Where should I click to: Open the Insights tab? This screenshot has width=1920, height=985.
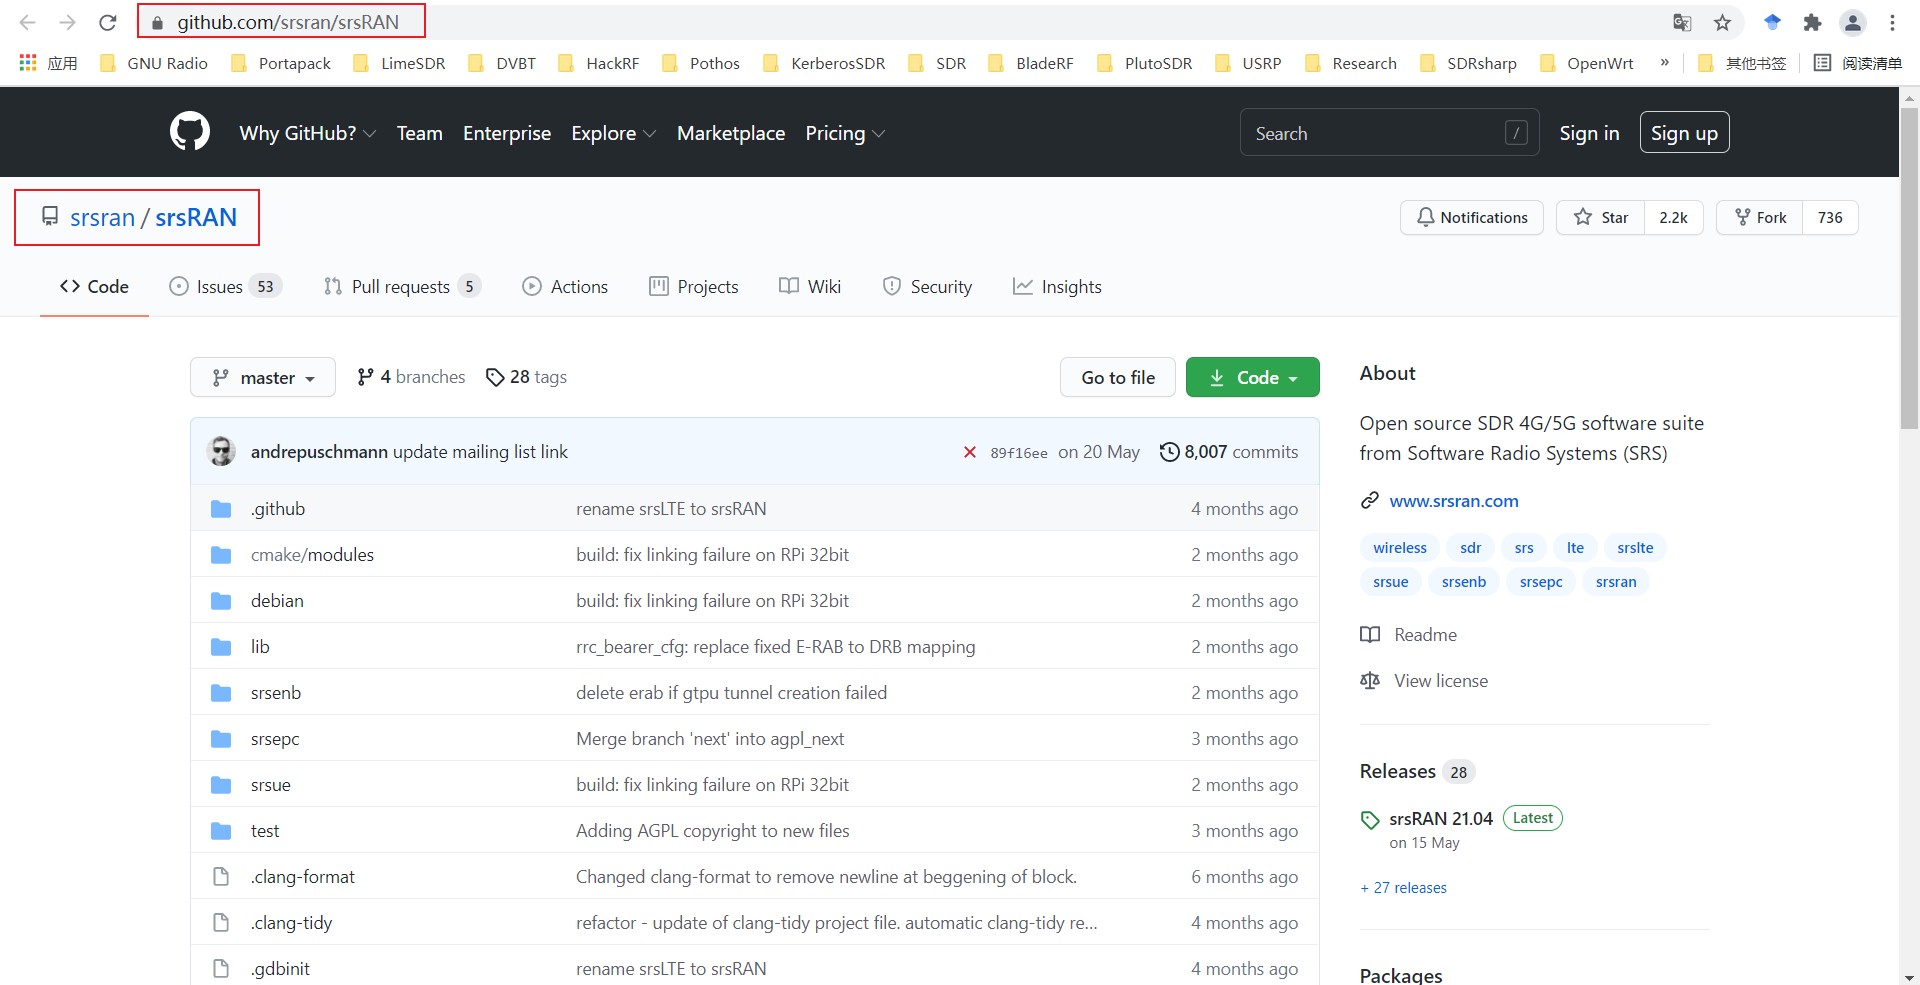(1057, 286)
